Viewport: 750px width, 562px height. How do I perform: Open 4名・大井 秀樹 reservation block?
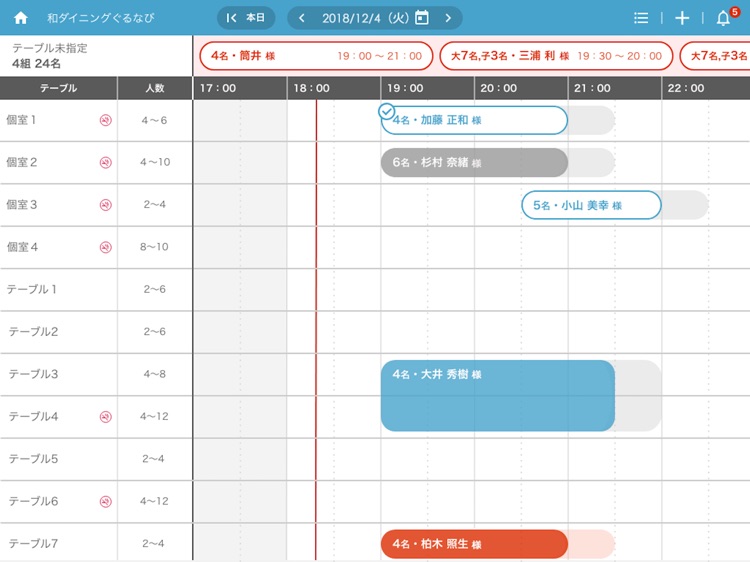coord(498,396)
